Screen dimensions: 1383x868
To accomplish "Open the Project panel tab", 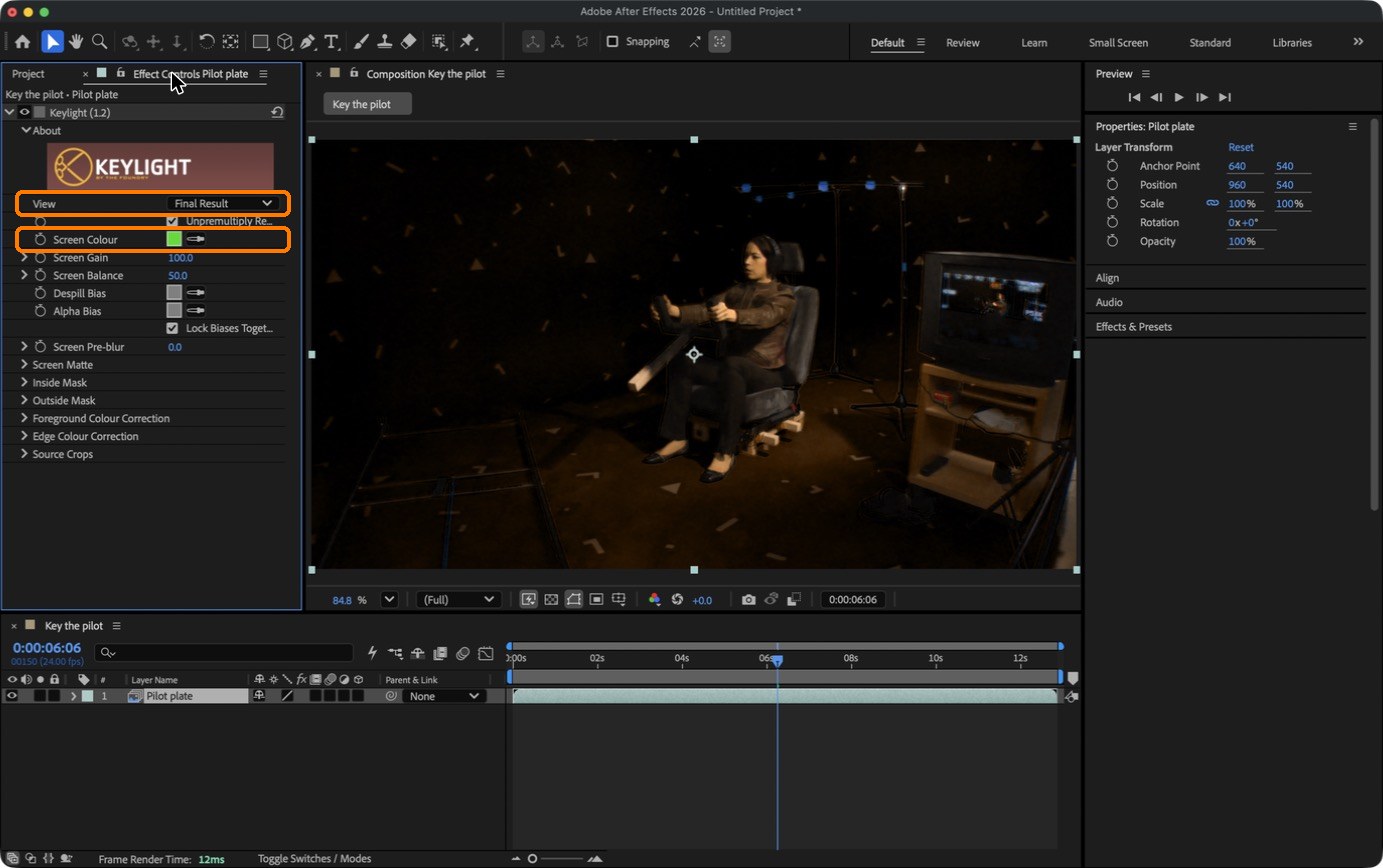I will pyautogui.click(x=28, y=74).
